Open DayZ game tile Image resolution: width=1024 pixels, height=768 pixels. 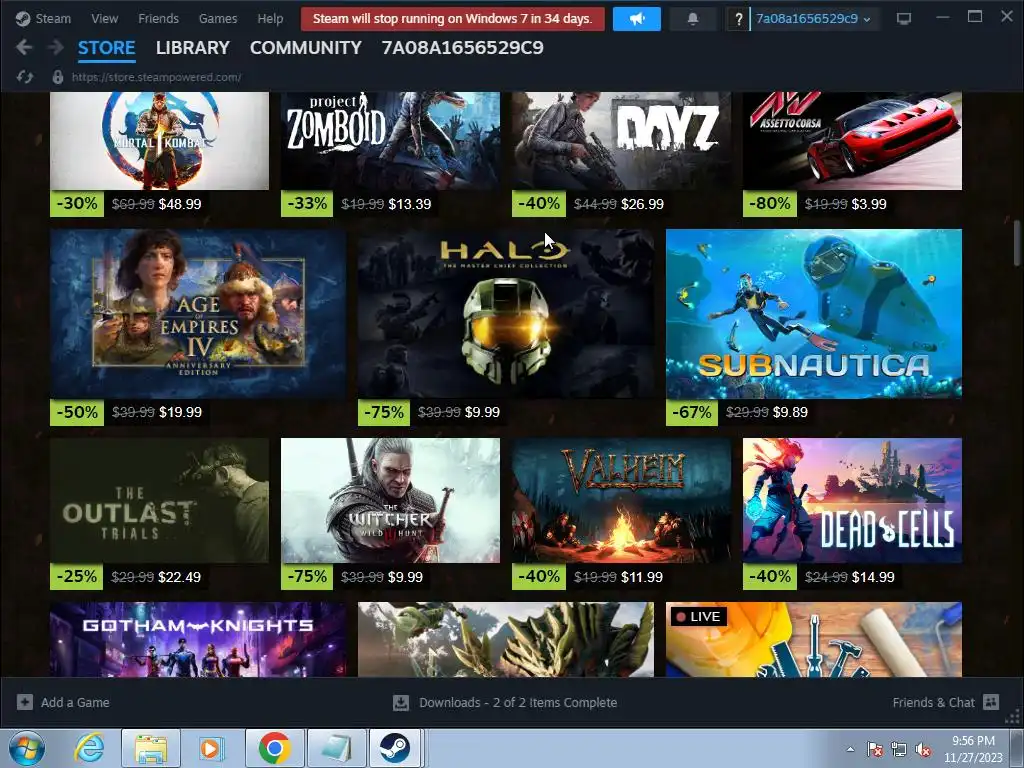click(621, 140)
